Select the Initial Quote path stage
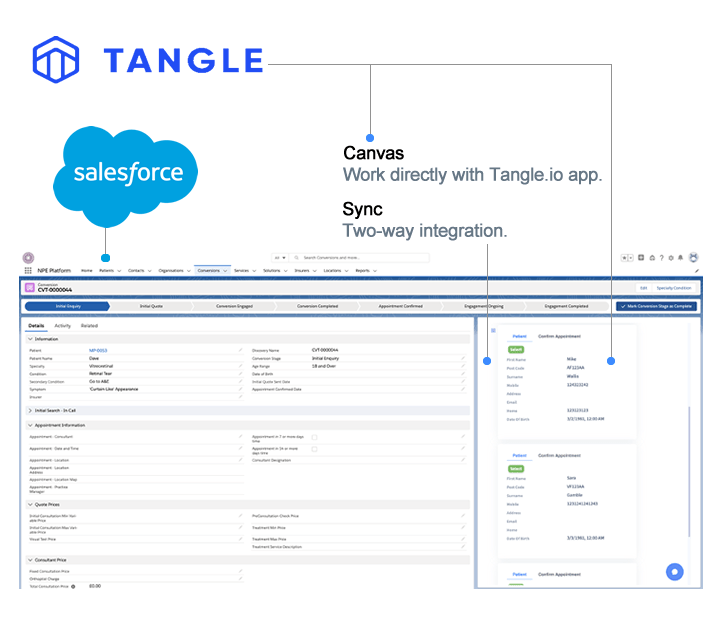Viewport: 722px width, 630px height. click(151, 306)
